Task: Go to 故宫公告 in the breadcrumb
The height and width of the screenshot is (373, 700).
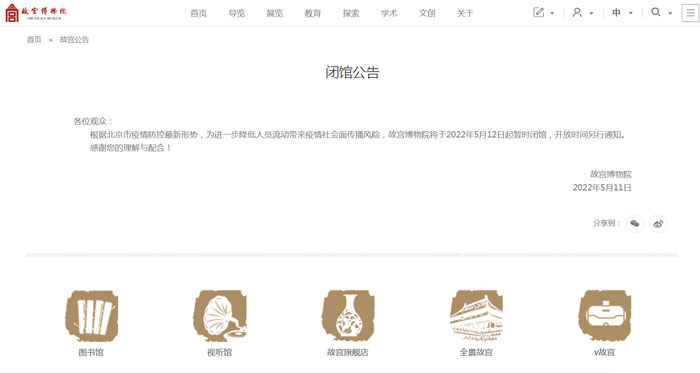Action: 74,40
